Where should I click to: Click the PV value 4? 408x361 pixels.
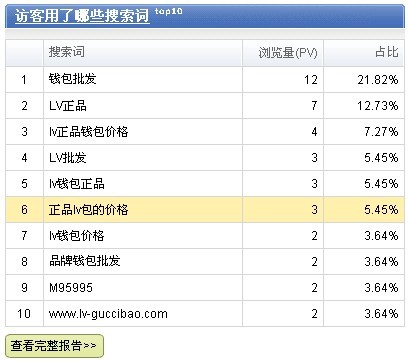[314, 132]
